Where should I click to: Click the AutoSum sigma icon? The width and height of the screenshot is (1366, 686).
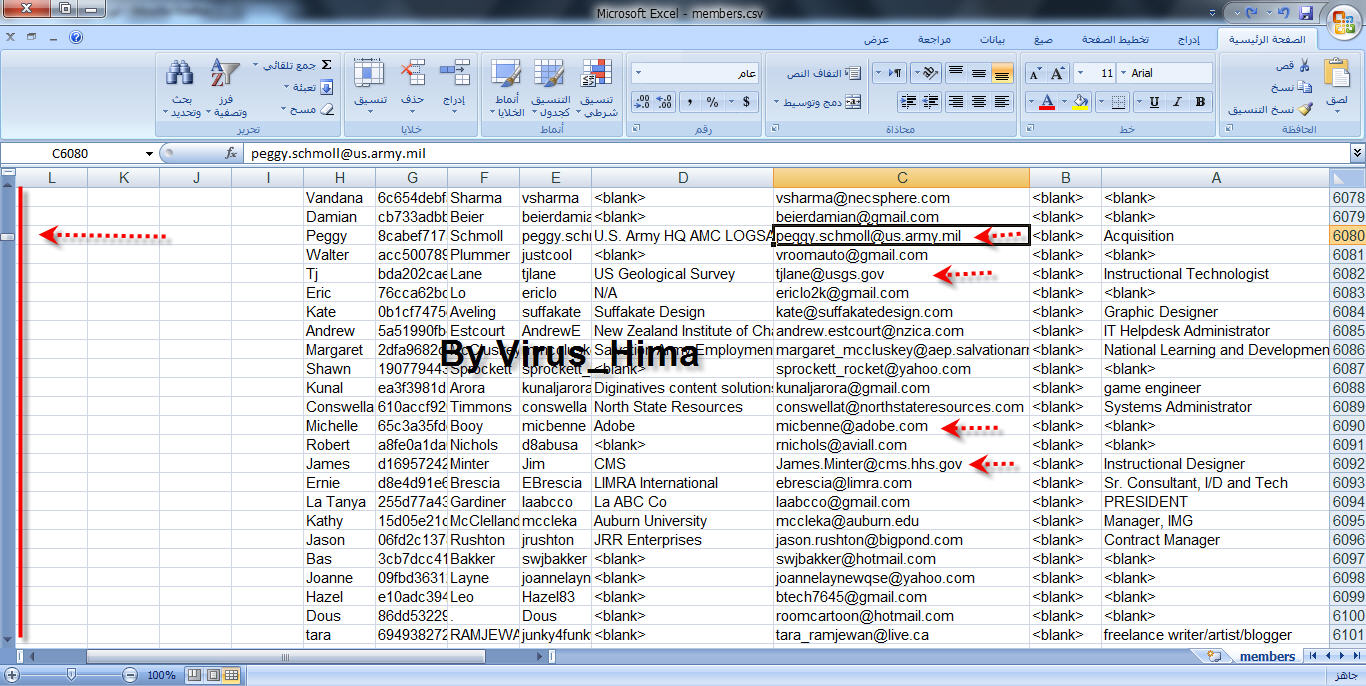[326, 64]
